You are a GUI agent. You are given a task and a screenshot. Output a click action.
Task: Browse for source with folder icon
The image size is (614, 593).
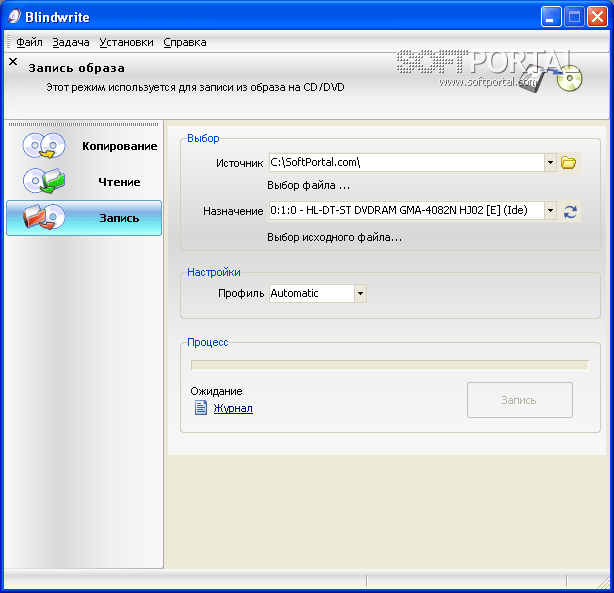point(569,162)
